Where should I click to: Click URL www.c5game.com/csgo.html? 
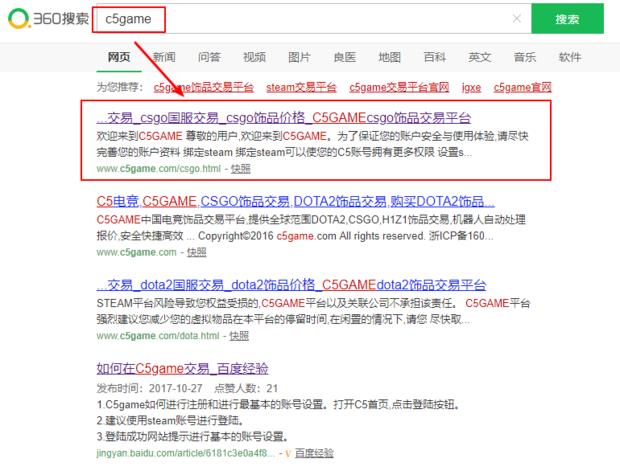159,169
